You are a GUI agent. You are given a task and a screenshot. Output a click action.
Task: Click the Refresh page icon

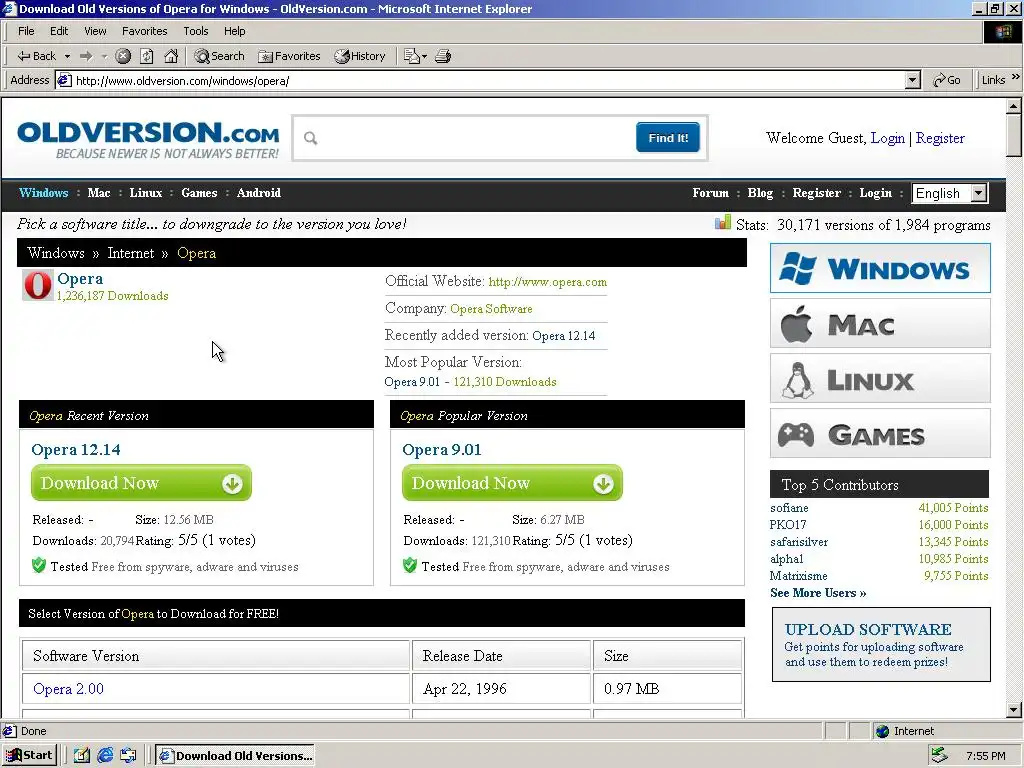pos(147,56)
